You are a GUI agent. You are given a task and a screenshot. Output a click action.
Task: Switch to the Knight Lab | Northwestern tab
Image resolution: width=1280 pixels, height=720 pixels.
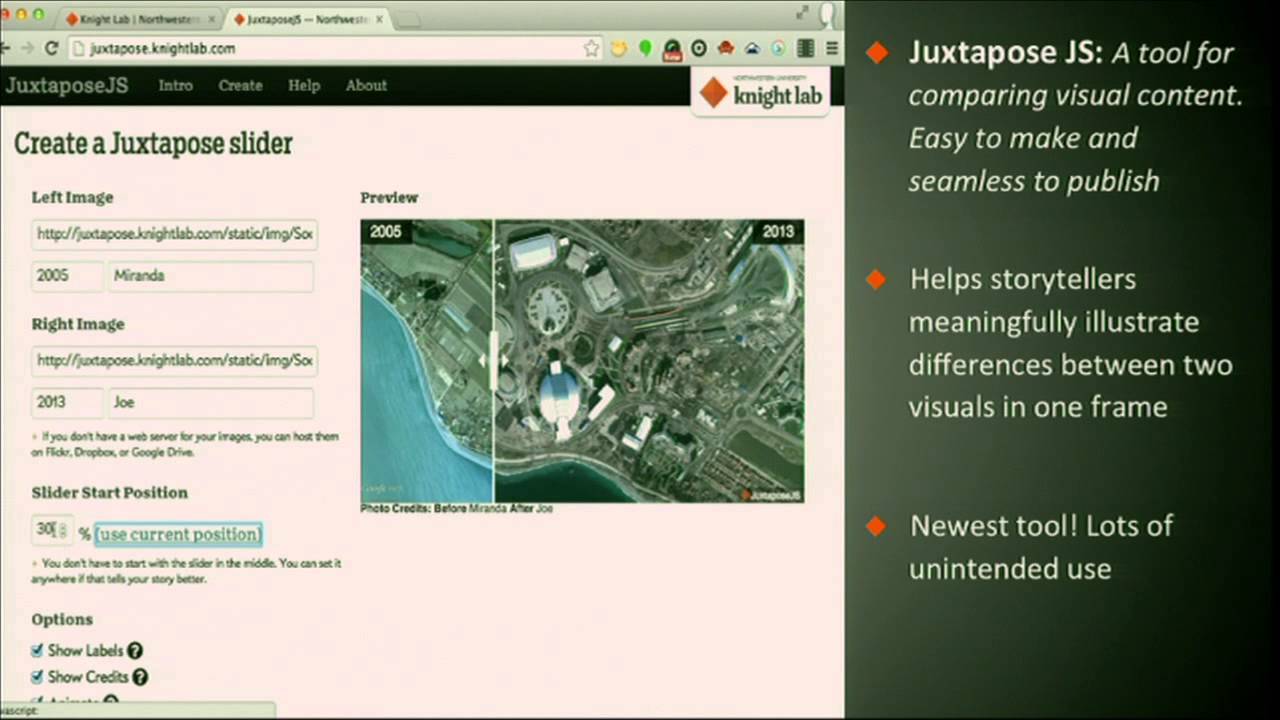pyautogui.click(x=140, y=19)
